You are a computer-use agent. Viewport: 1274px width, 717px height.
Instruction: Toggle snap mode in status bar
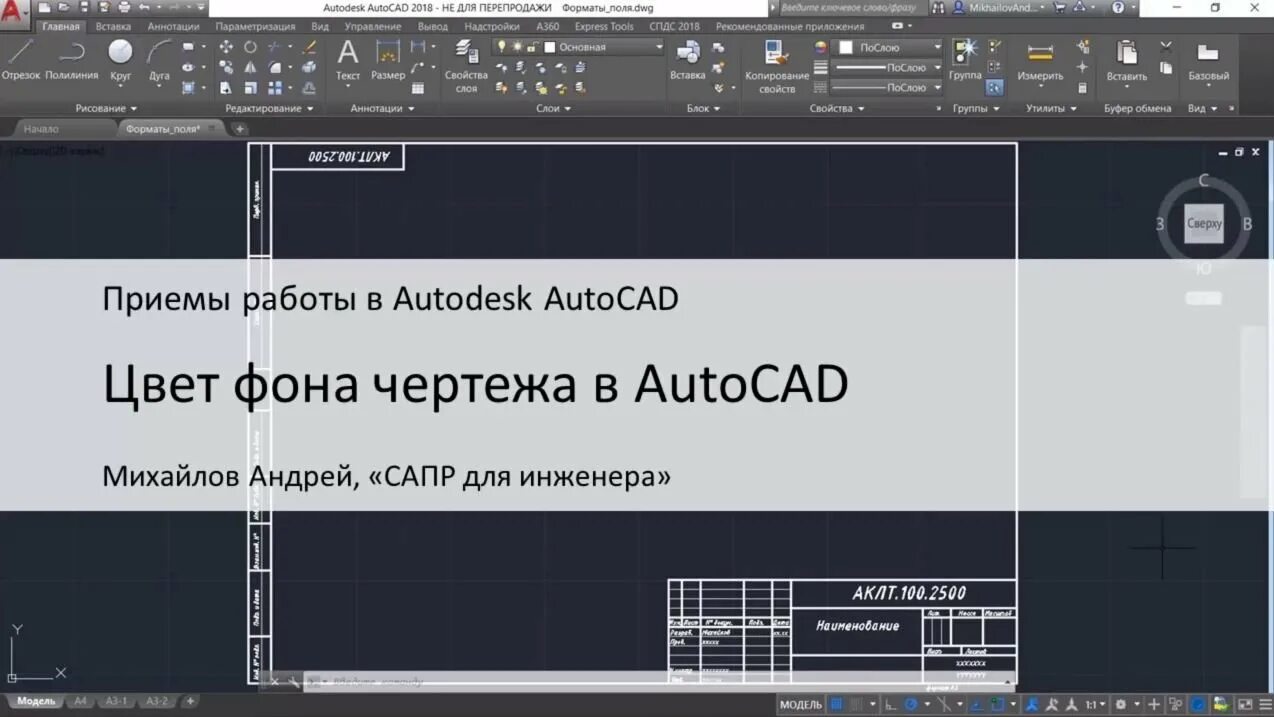858,704
